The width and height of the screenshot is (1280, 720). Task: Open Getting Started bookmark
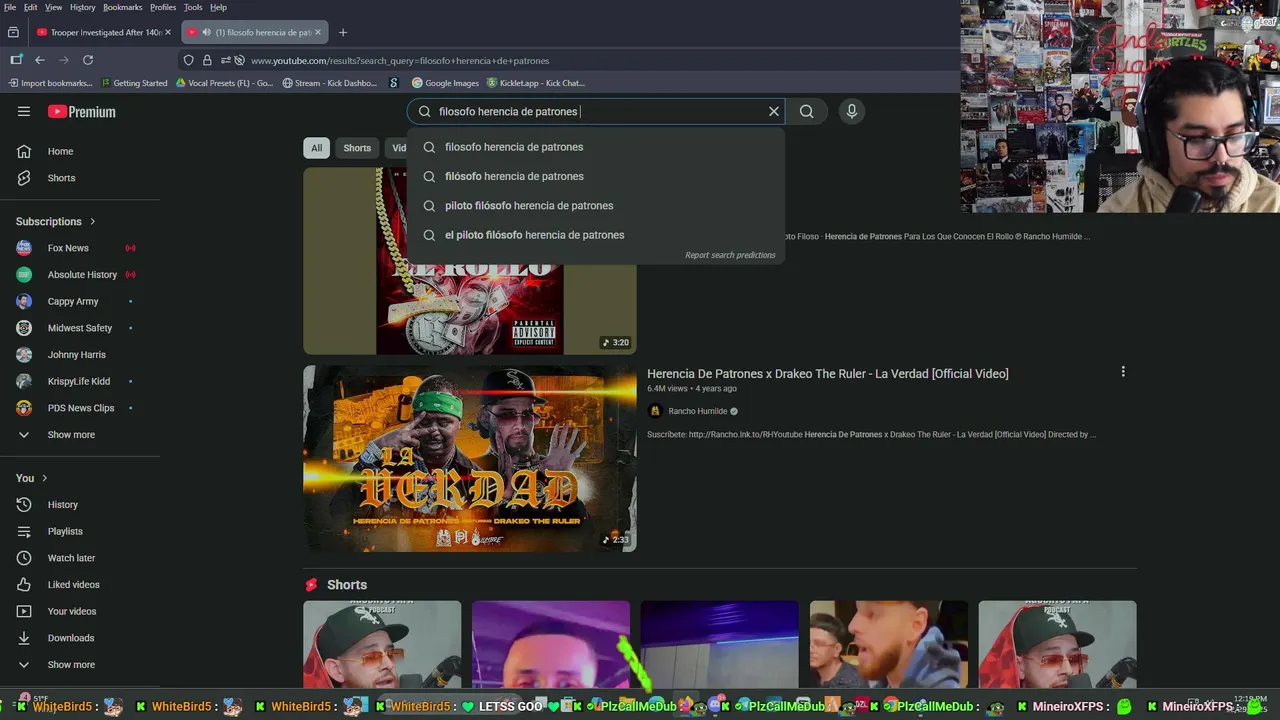pos(133,83)
